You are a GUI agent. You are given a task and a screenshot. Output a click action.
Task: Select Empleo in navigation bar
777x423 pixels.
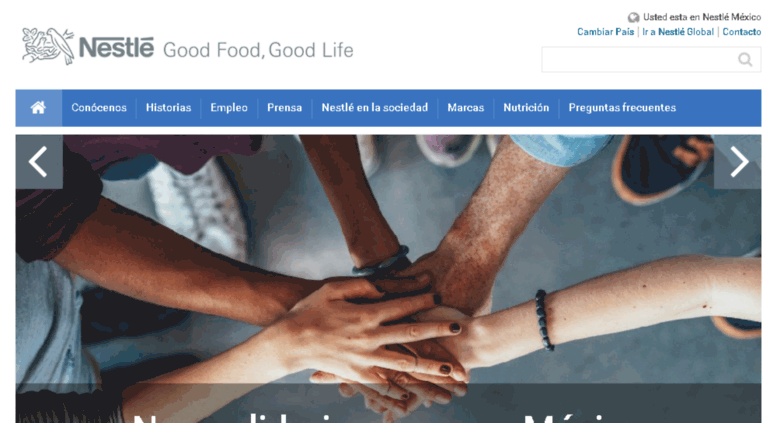pos(229,107)
